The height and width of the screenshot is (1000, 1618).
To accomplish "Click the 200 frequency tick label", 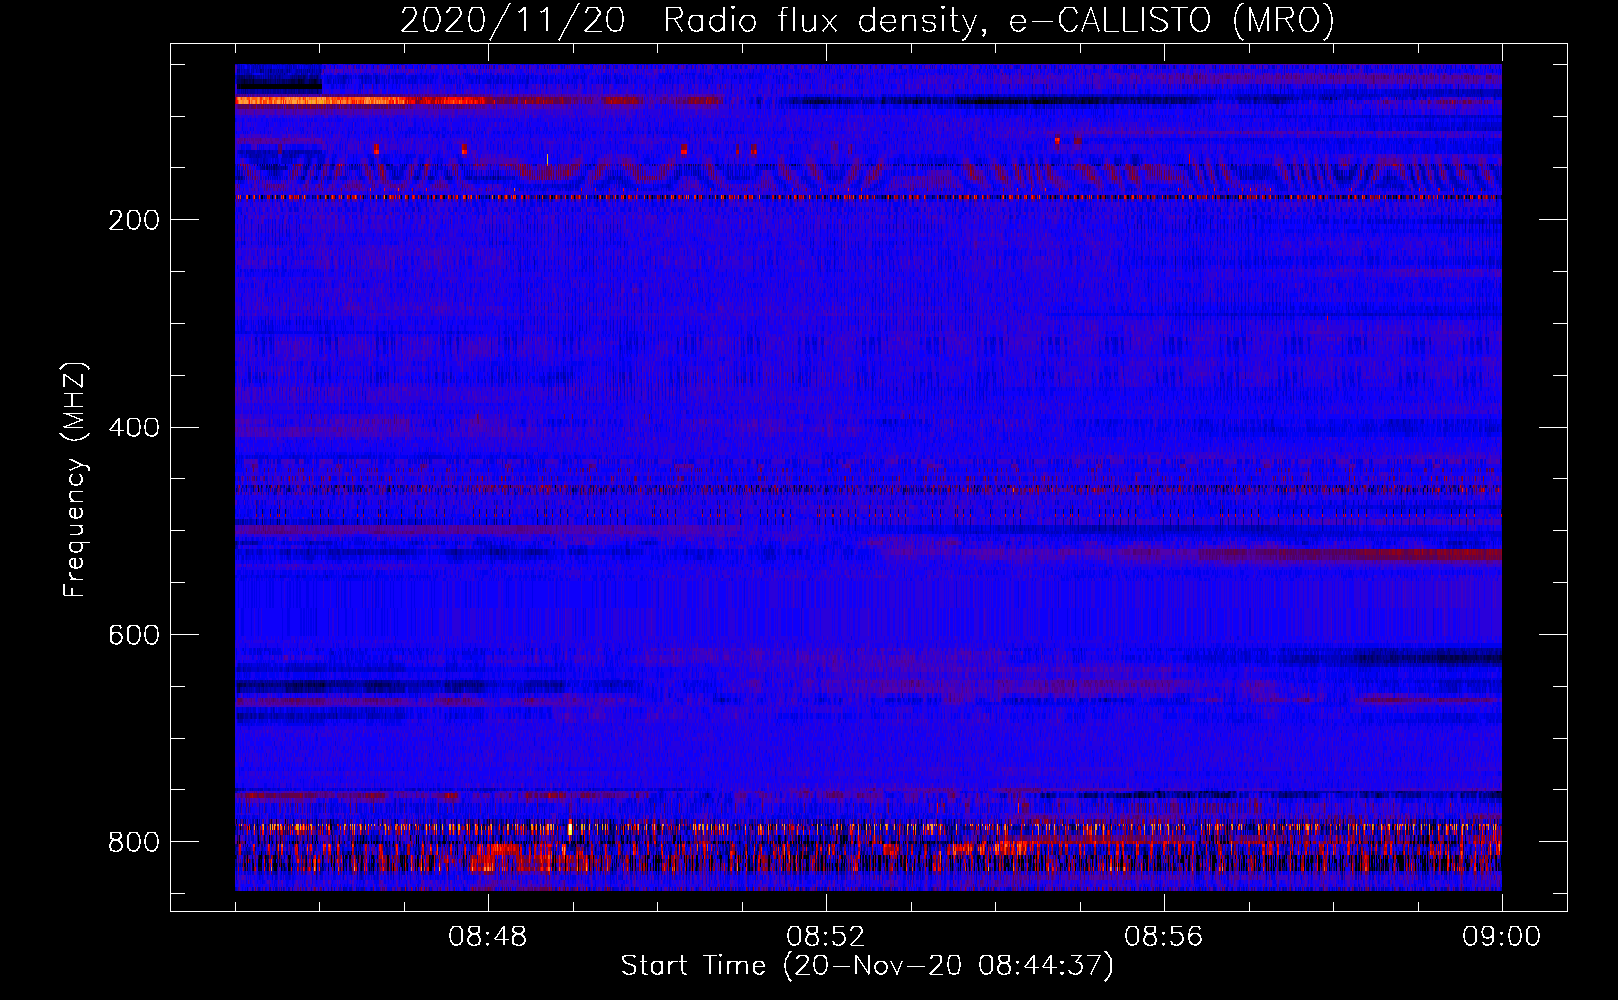I will click(133, 220).
